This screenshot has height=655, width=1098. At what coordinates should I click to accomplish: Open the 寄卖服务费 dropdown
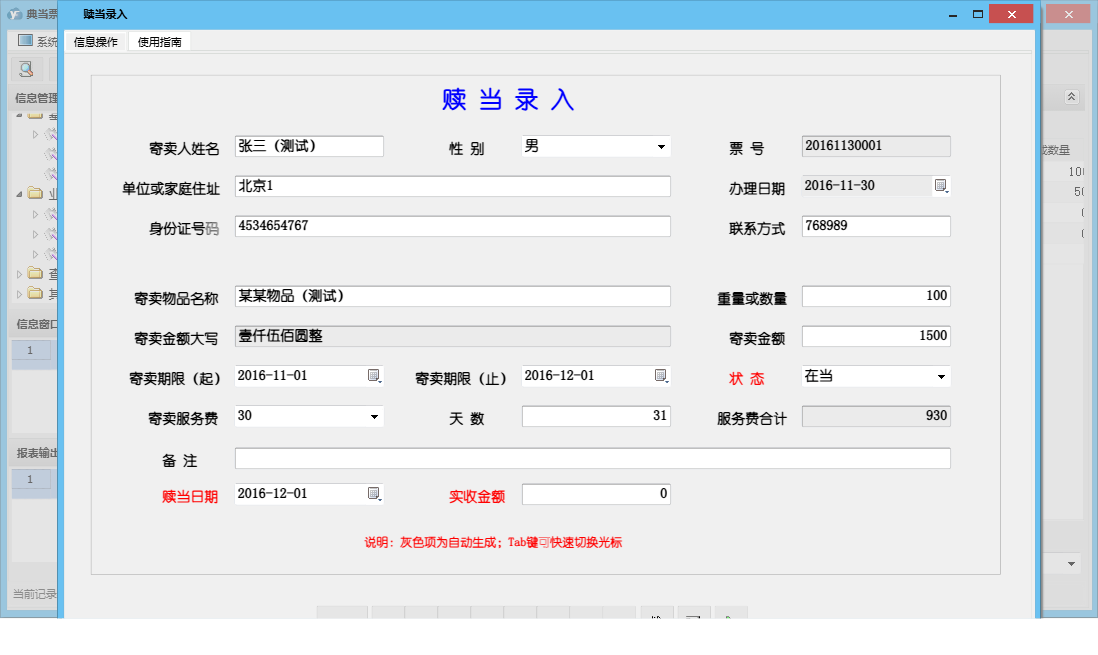(373, 416)
